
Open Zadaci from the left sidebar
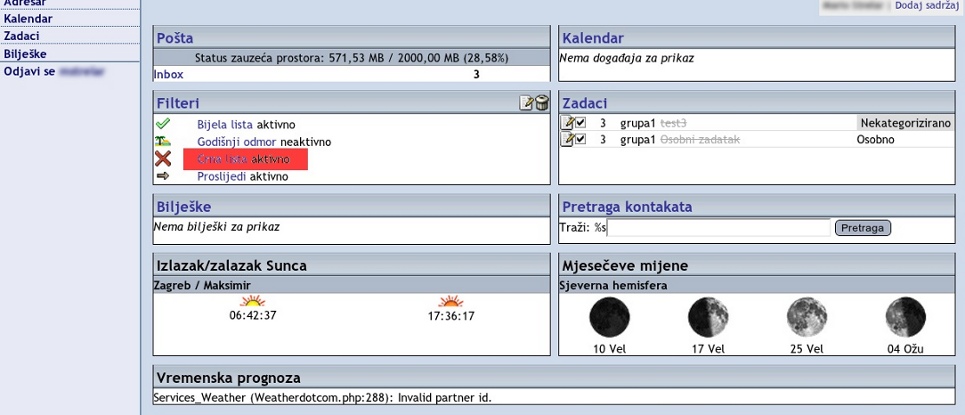(22, 36)
